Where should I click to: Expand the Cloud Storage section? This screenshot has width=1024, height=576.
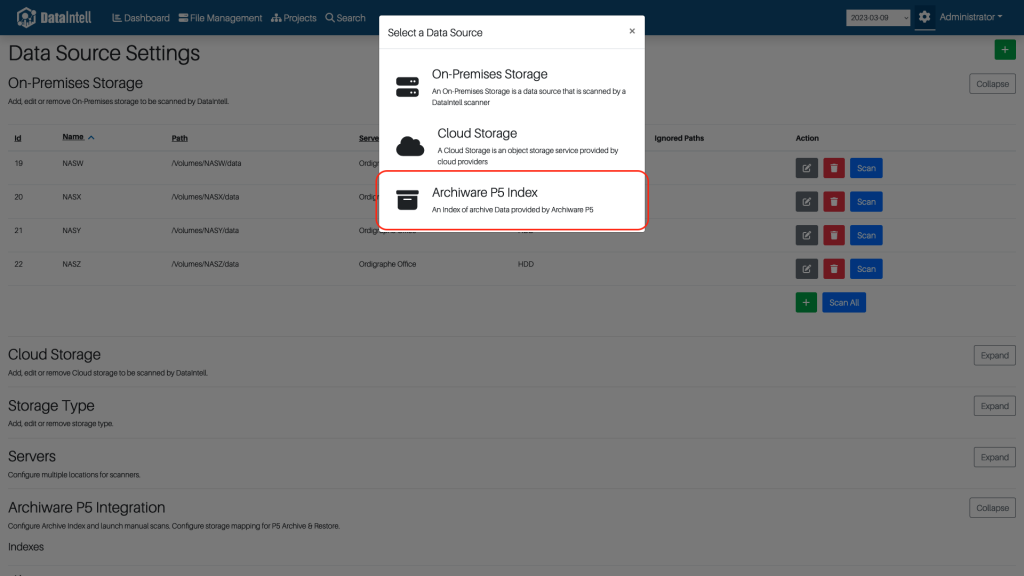coord(994,355)
